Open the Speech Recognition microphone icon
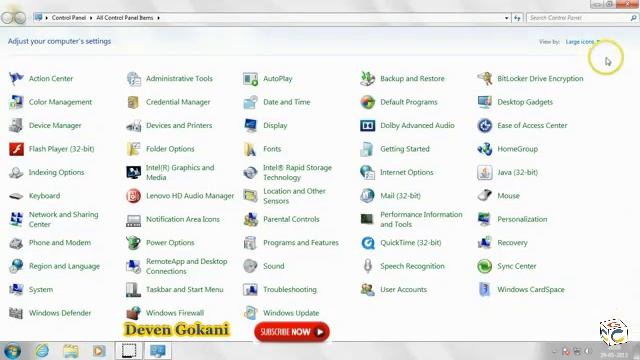Viewport: 640px width, 360px height. click(x=367, y=266)
